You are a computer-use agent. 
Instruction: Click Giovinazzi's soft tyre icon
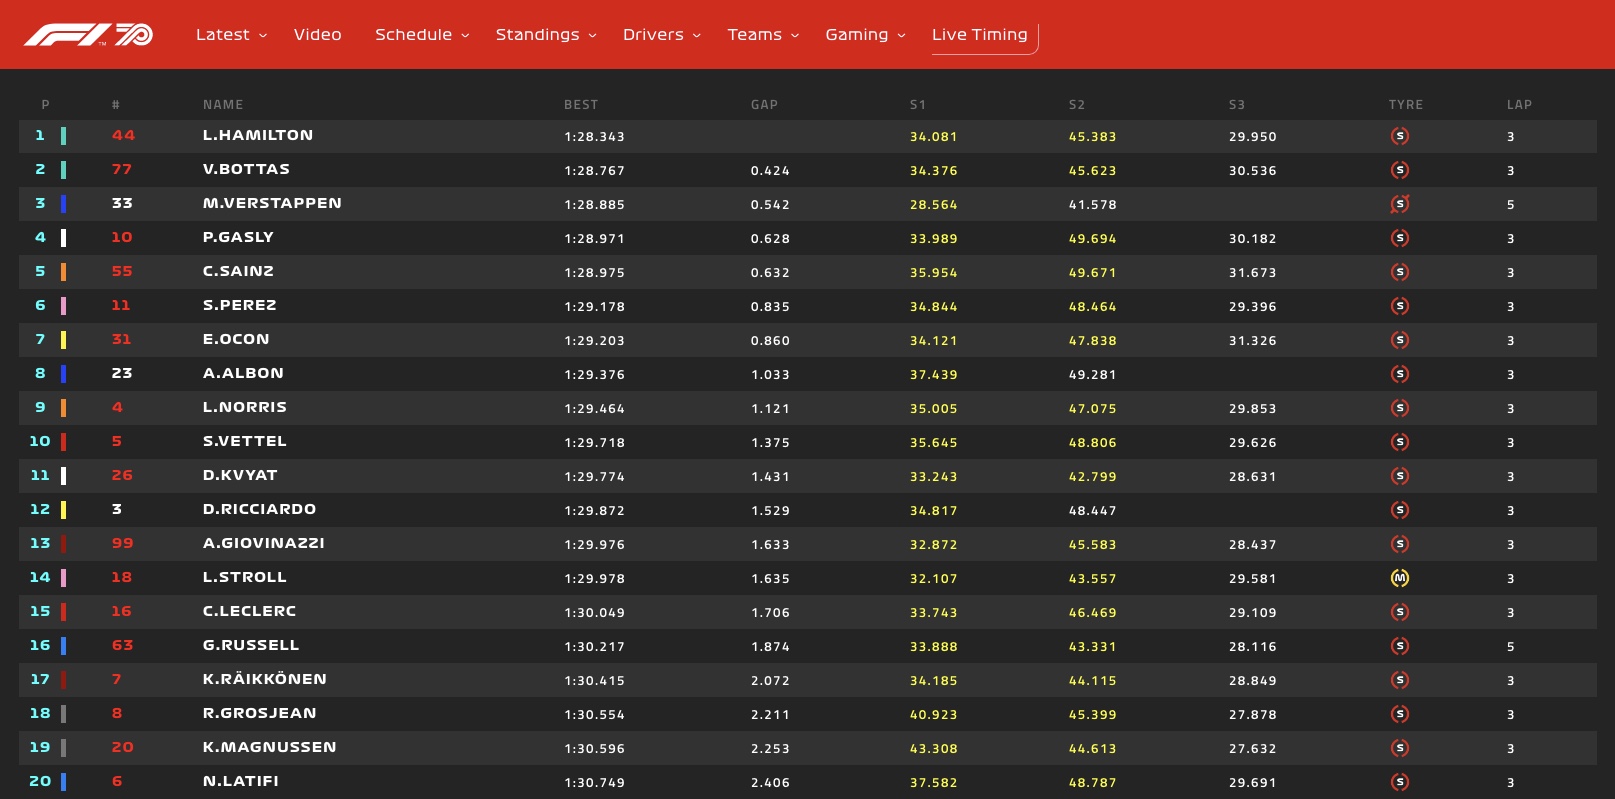(x=1400, y=544)
